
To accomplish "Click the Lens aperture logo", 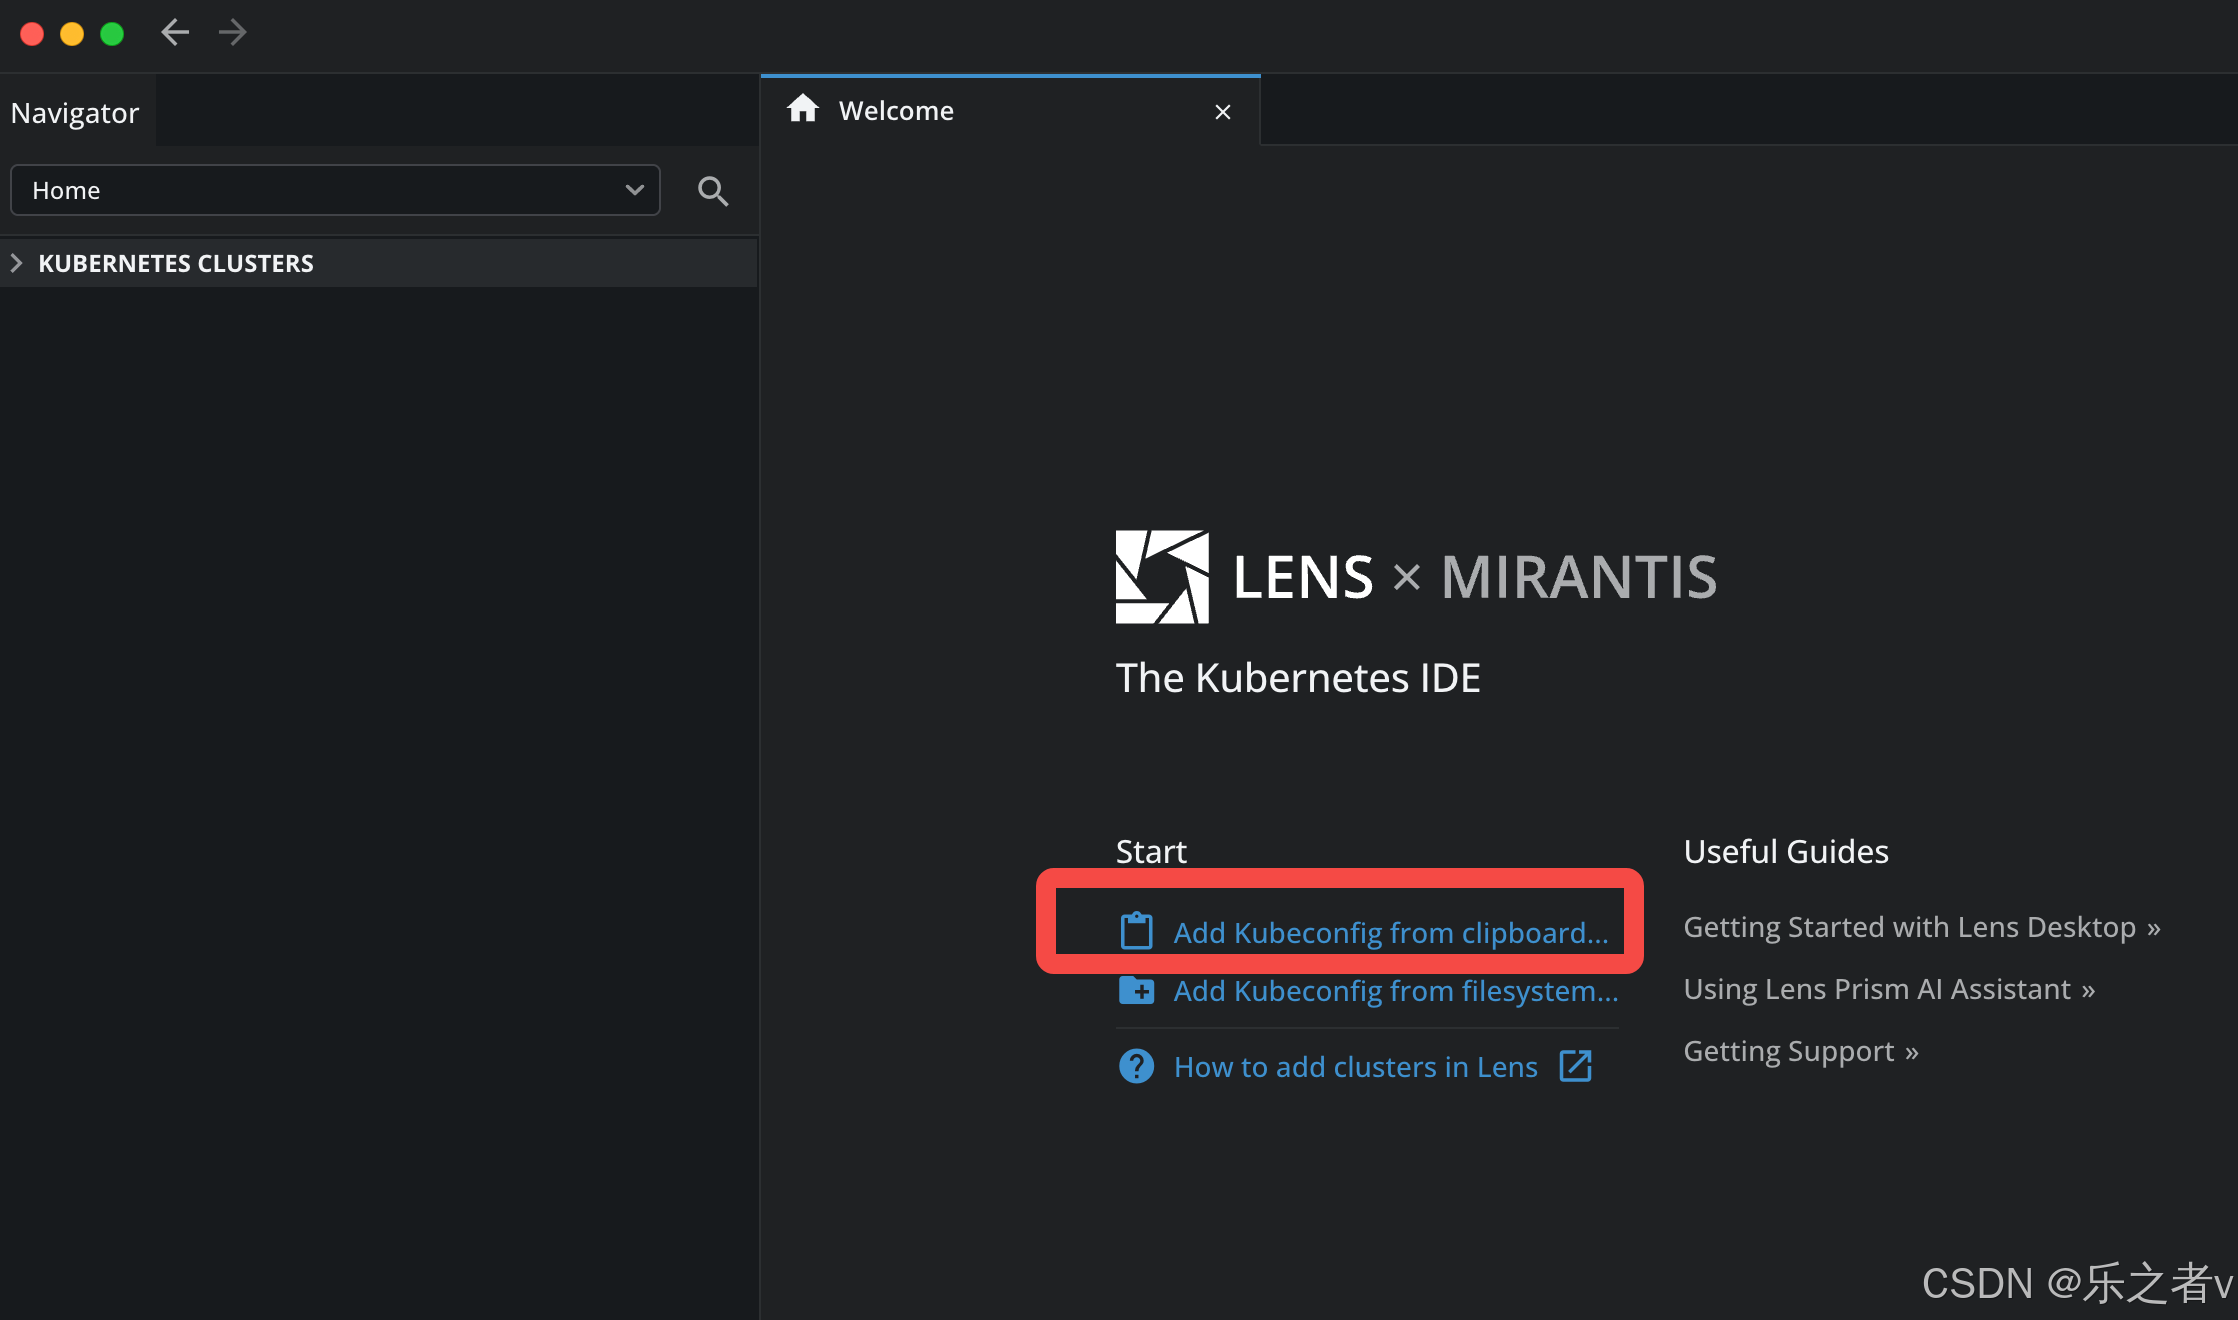I will (x=1162, y=577).
